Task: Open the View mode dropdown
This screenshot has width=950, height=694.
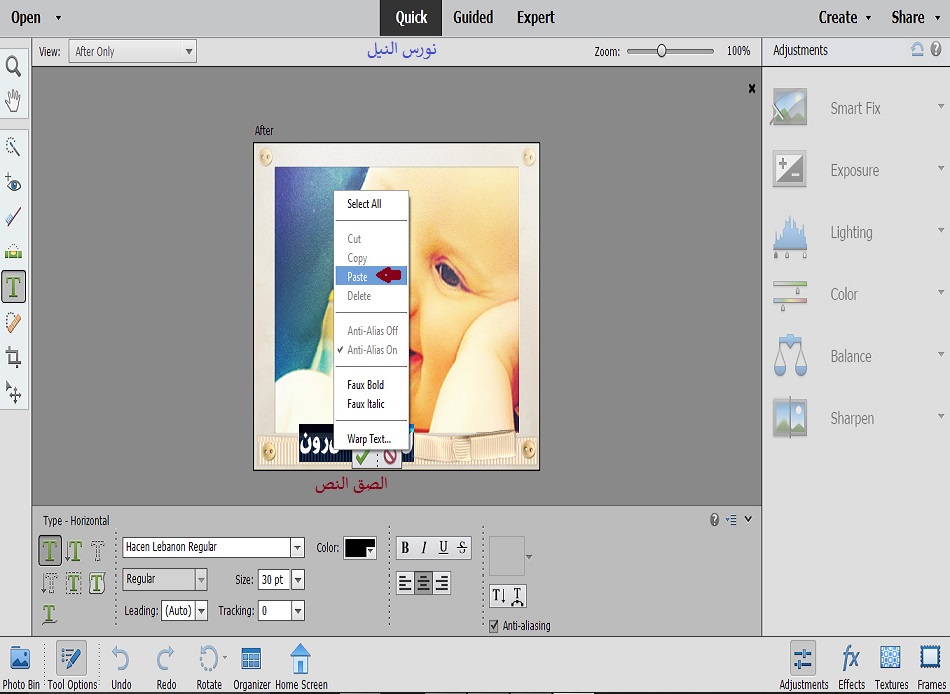Action: 132,51
